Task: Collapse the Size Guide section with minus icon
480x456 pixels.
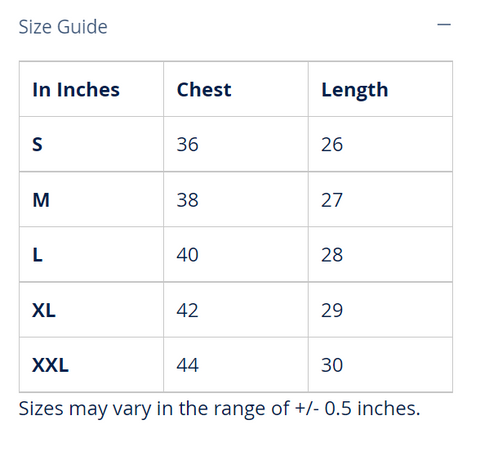Action: (x=444, y=25)
